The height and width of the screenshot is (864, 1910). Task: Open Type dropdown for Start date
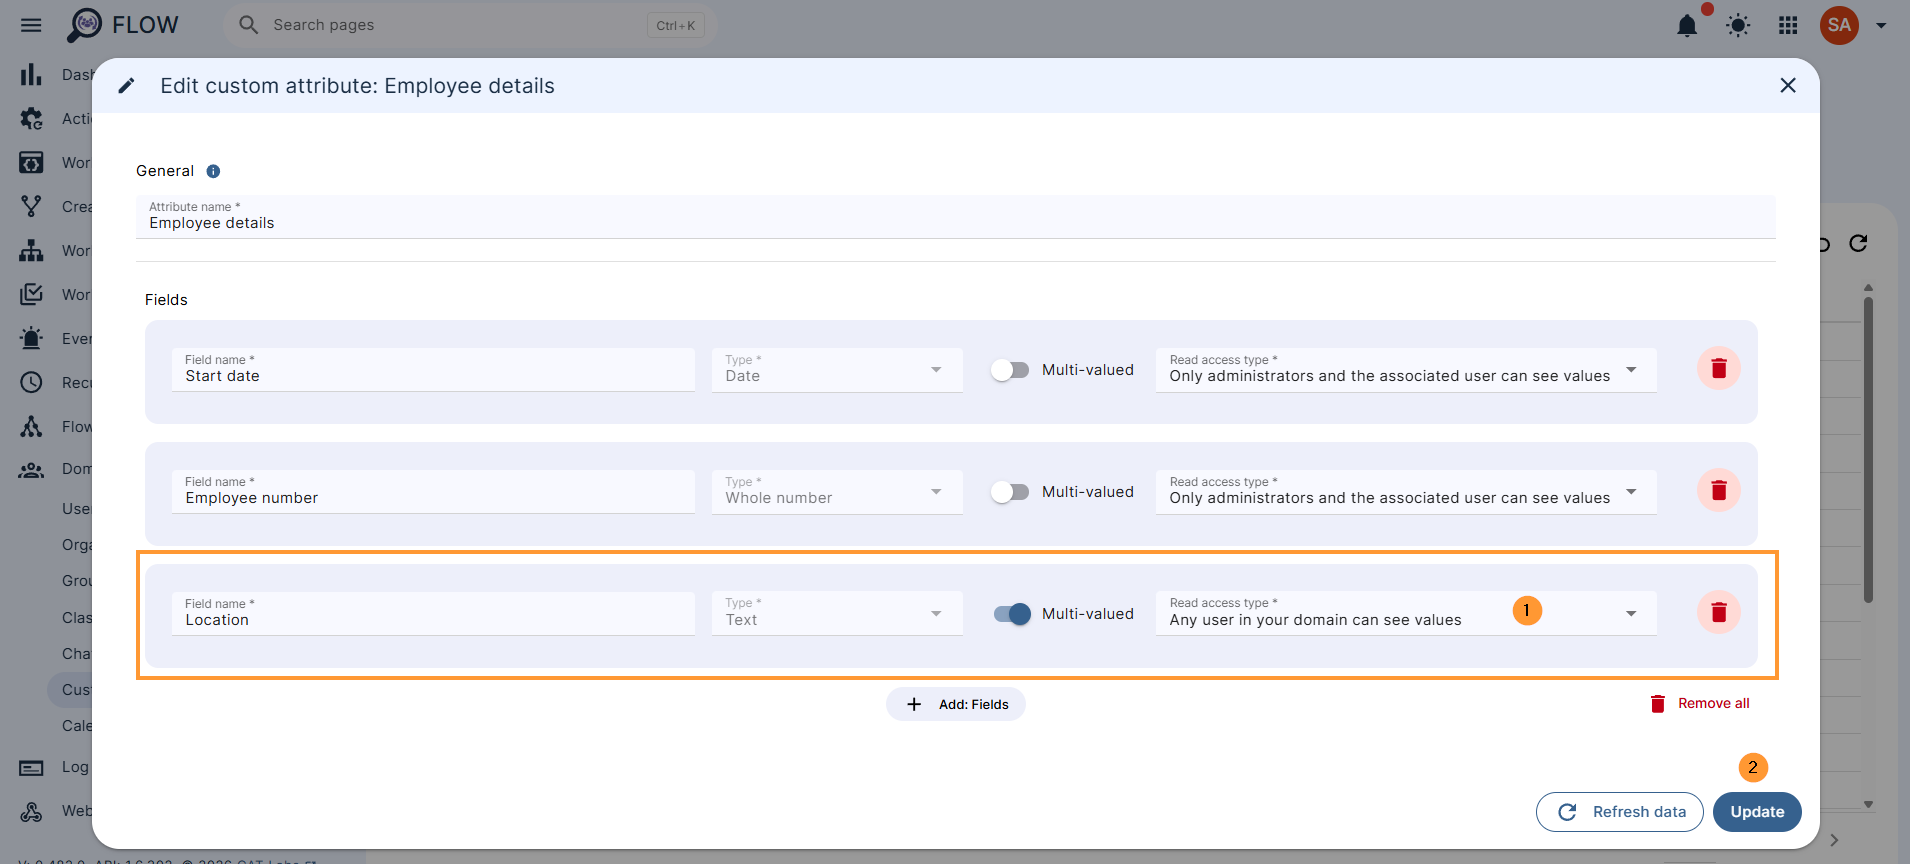click(x=837, y=370)
